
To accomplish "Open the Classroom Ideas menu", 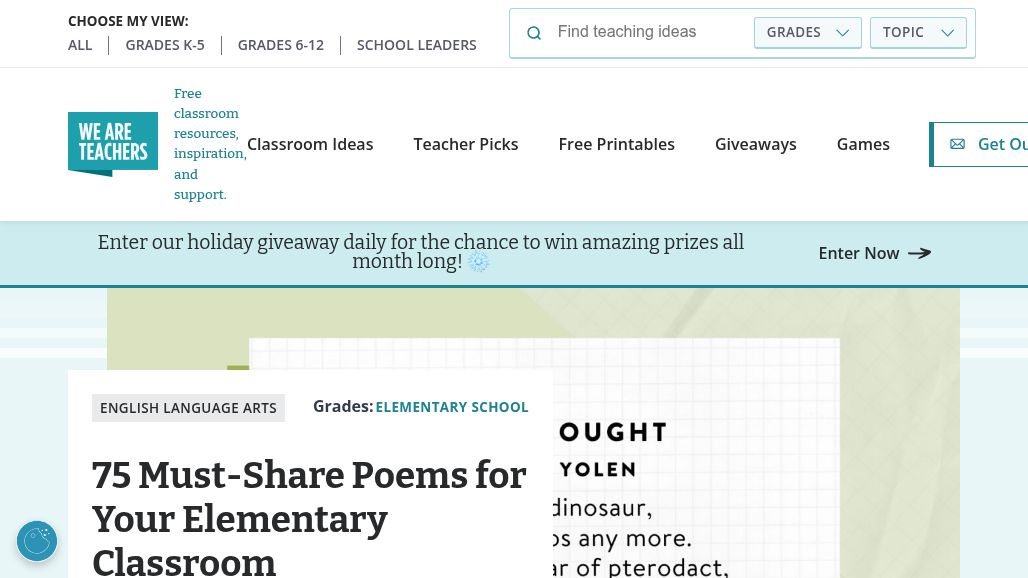I will coord(310,144).
